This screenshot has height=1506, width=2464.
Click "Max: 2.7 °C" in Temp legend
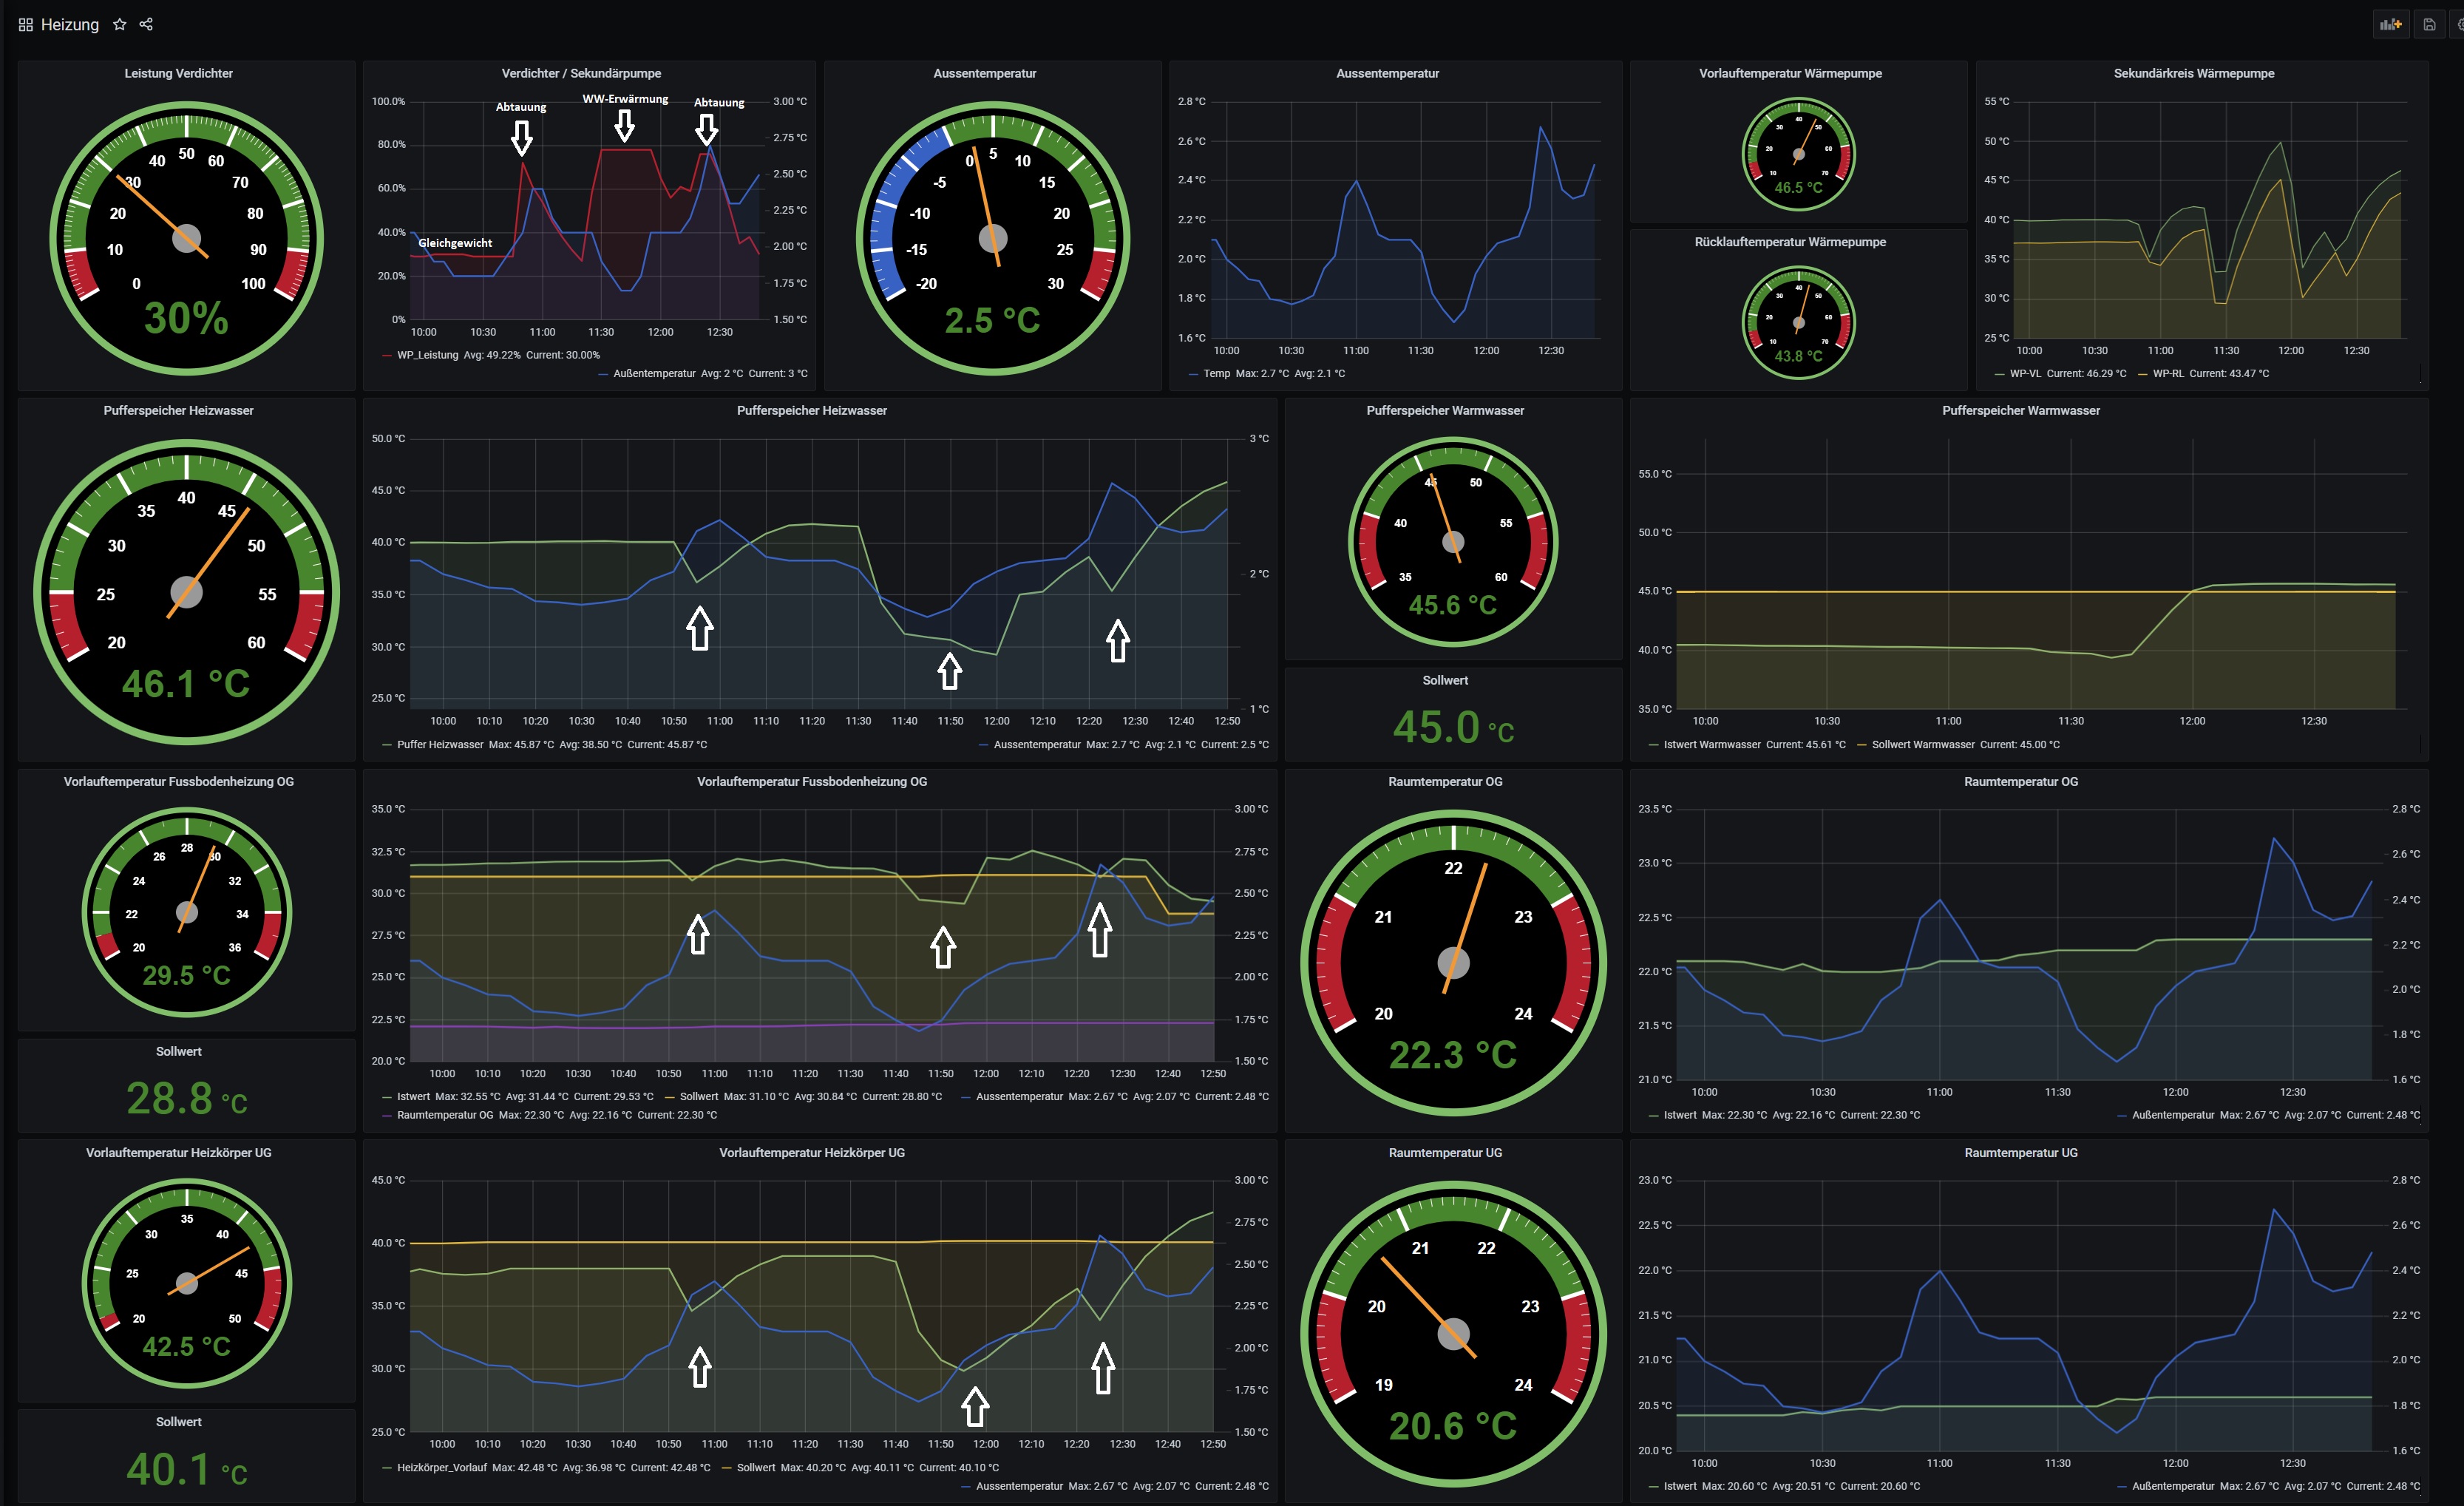[1262, 374]
